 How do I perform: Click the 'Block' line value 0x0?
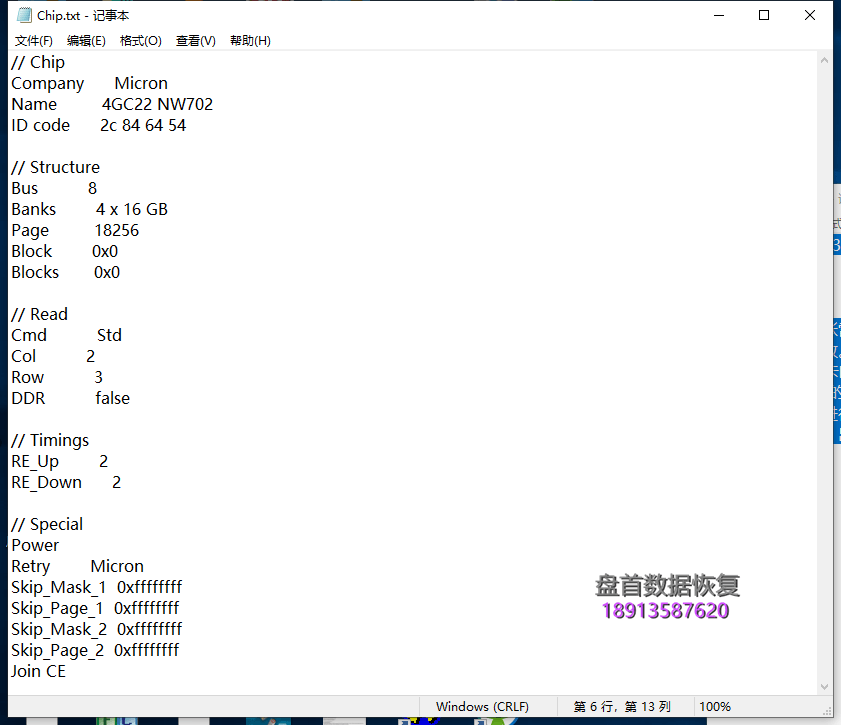[x=105, y=251]
